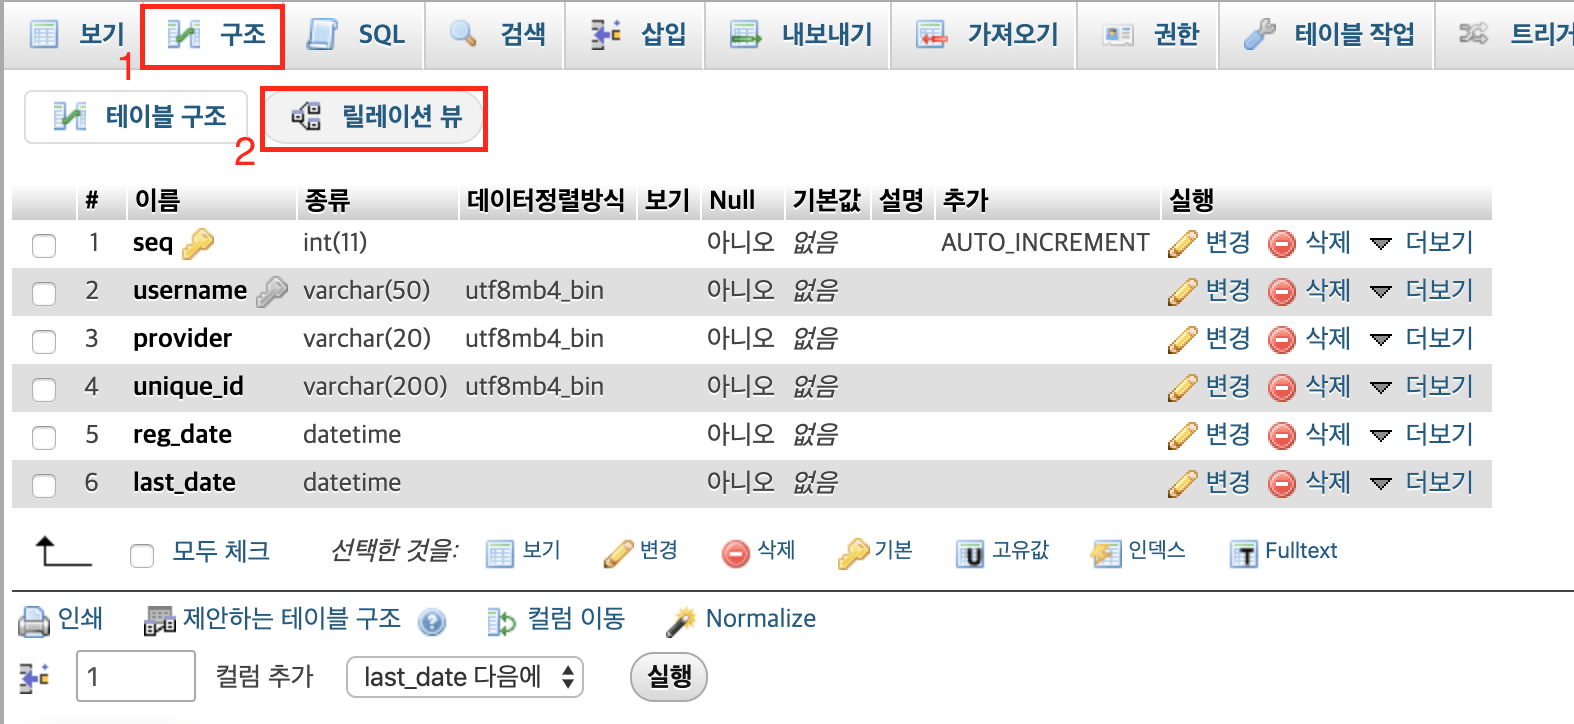
Task: Click the pencil icon for the username row
Action: [1182, 291]
